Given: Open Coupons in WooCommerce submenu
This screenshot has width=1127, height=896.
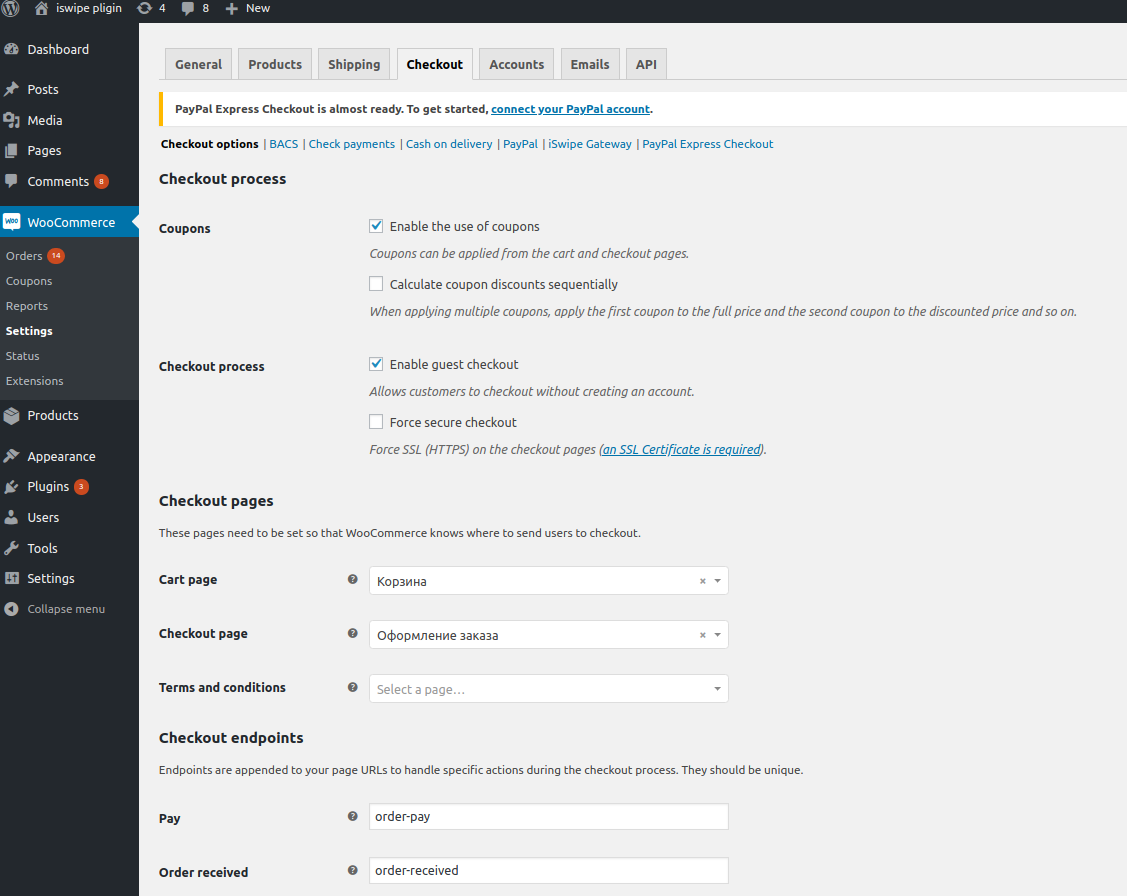Looking at the screenshot, I should pyautogui.click(x=29, y=281).
